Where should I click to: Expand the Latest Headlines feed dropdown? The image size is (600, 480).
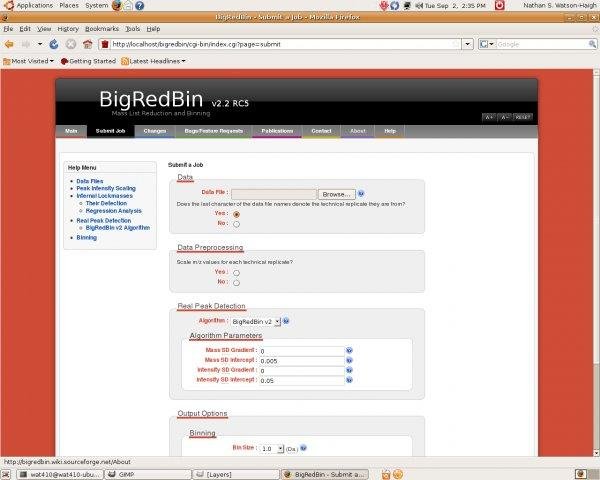point(153,61)
